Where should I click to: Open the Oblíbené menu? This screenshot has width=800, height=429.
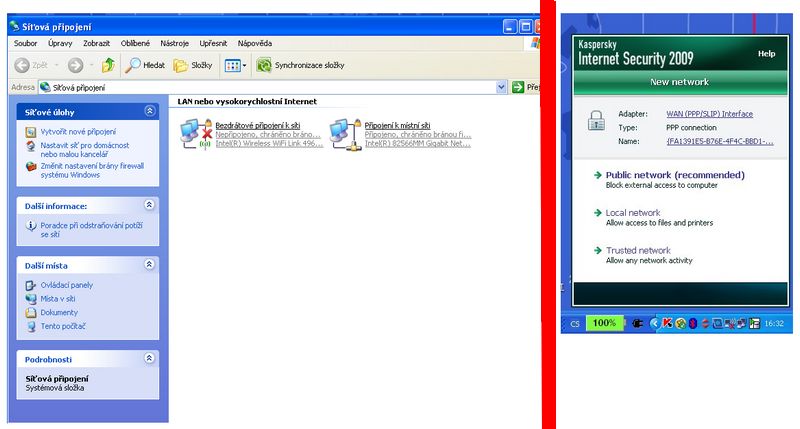[135, 43]
